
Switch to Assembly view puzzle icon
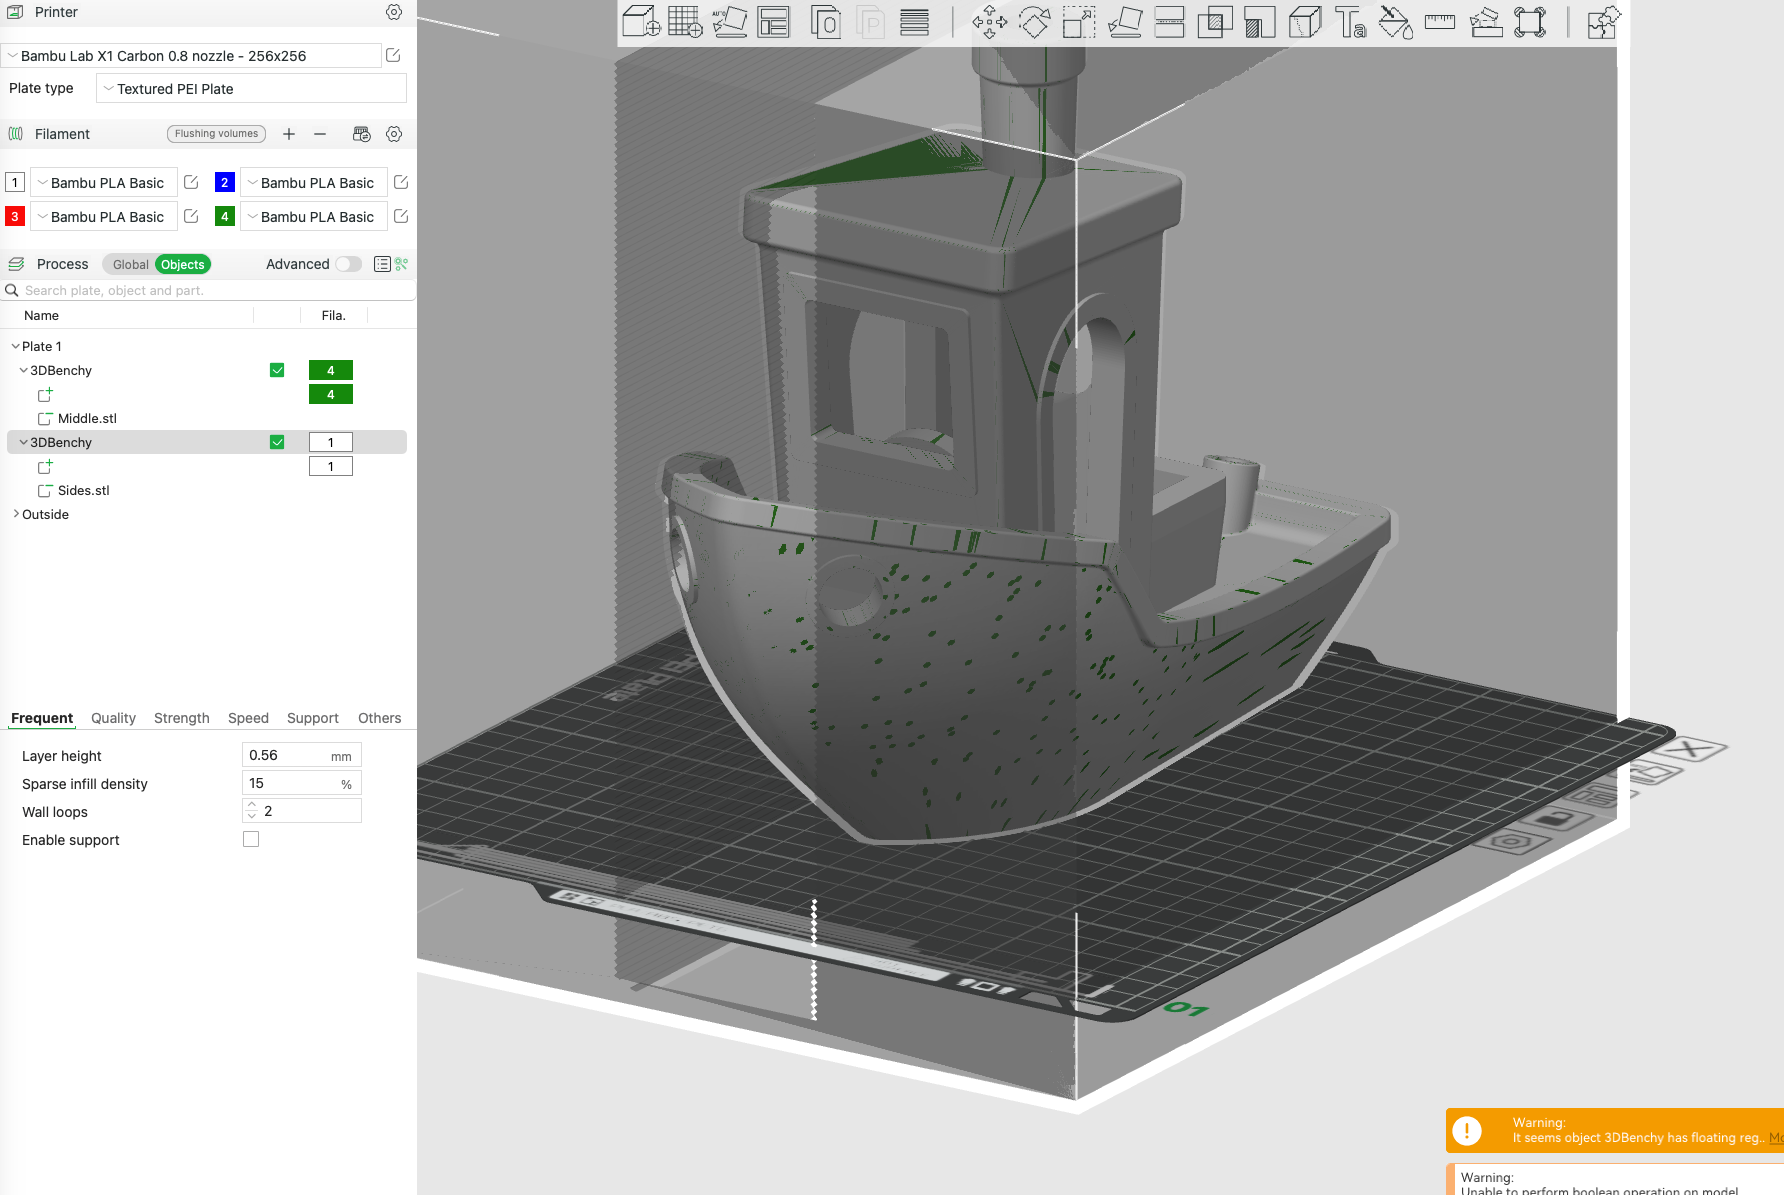point(1603,22)
